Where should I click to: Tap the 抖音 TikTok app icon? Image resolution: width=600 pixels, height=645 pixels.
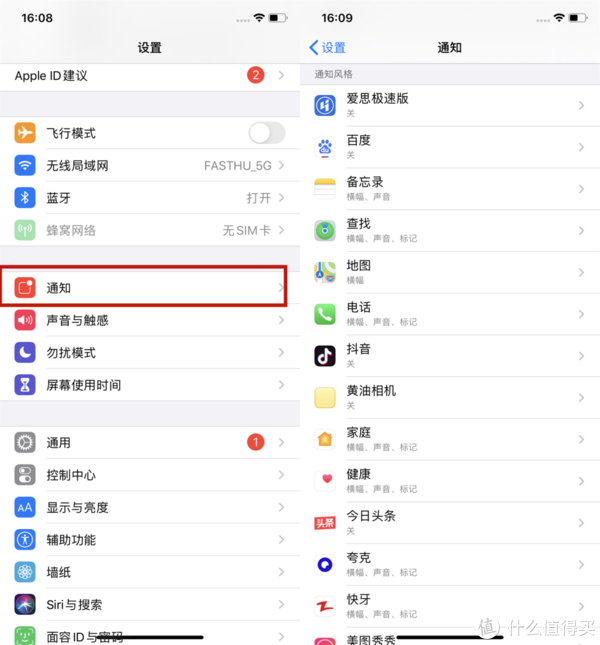click(x=325, y=356)
